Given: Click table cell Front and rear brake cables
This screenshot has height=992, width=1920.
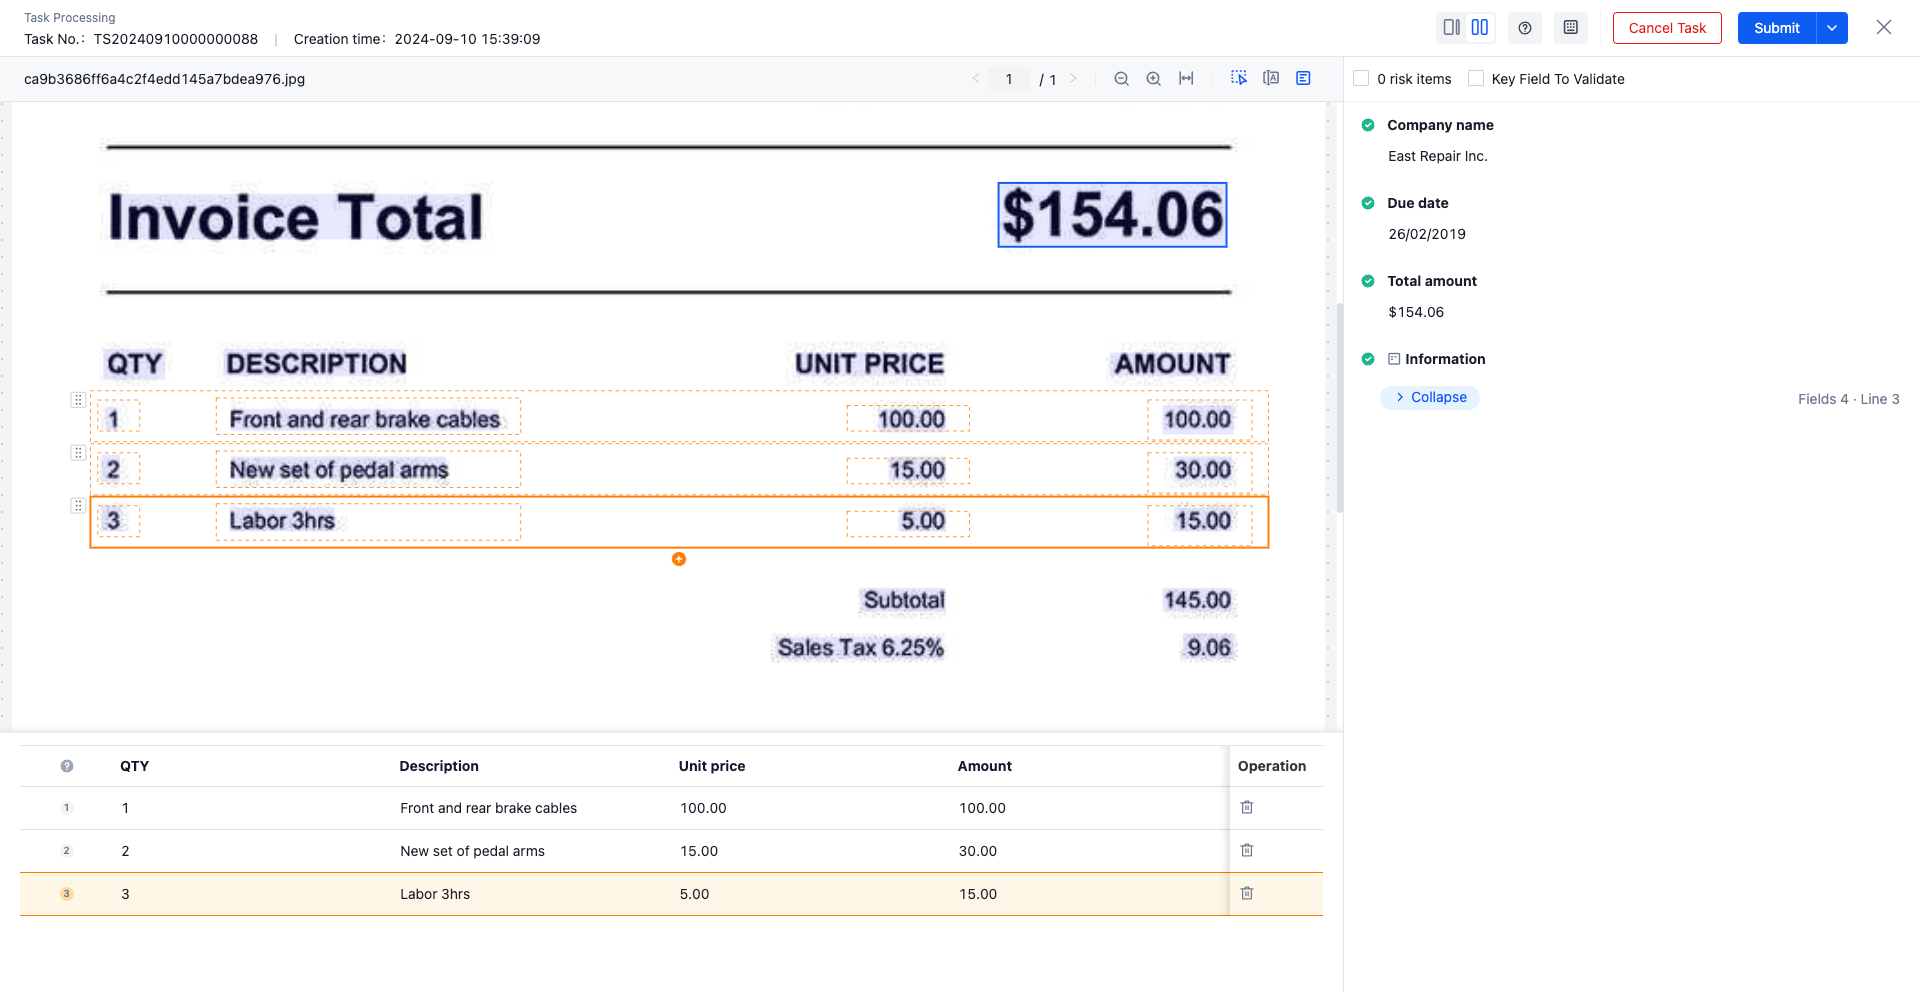Looking at the screenshot, I should (488, 808).
